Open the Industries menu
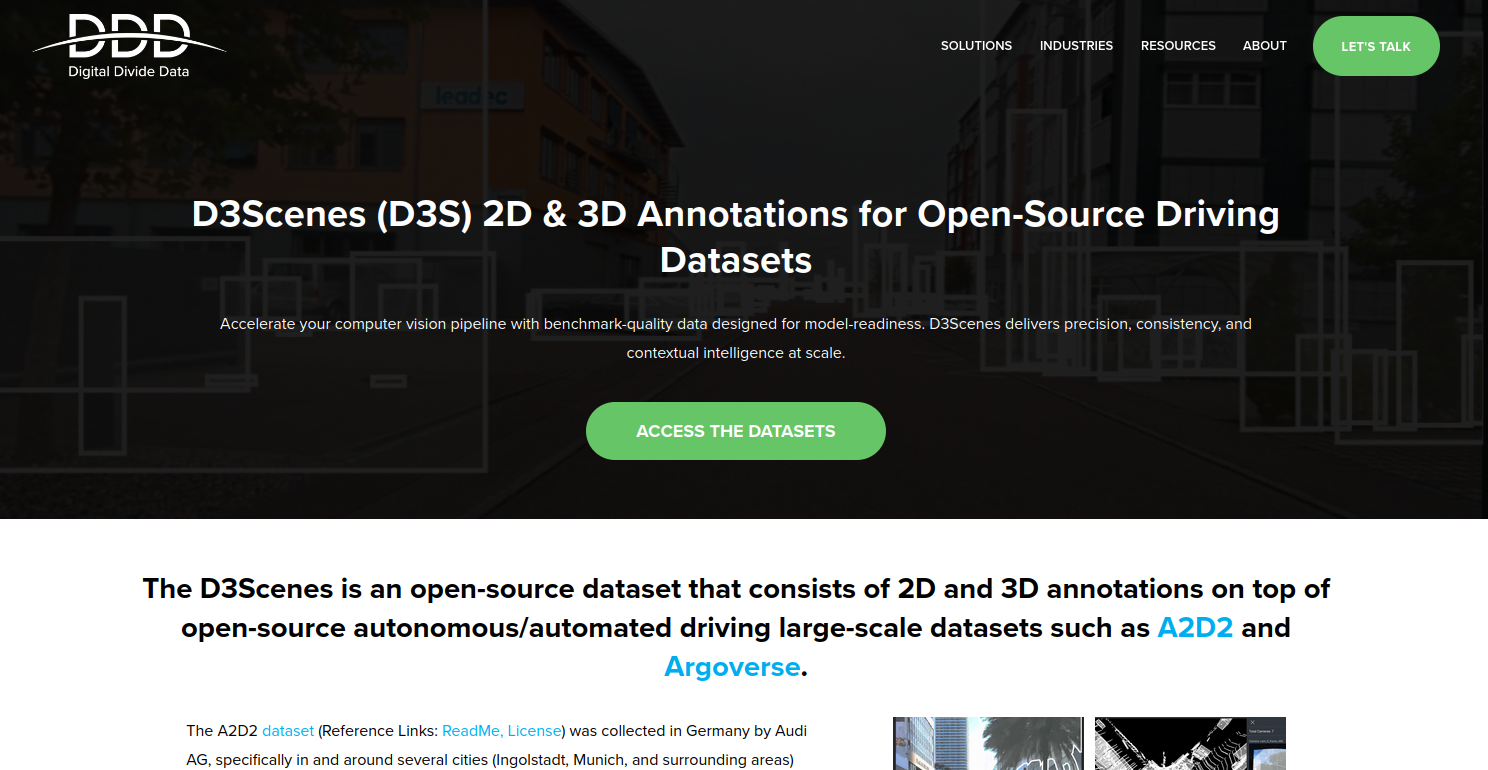The height and width of the screenshot is (770, 1488). tap(1076, 46)
